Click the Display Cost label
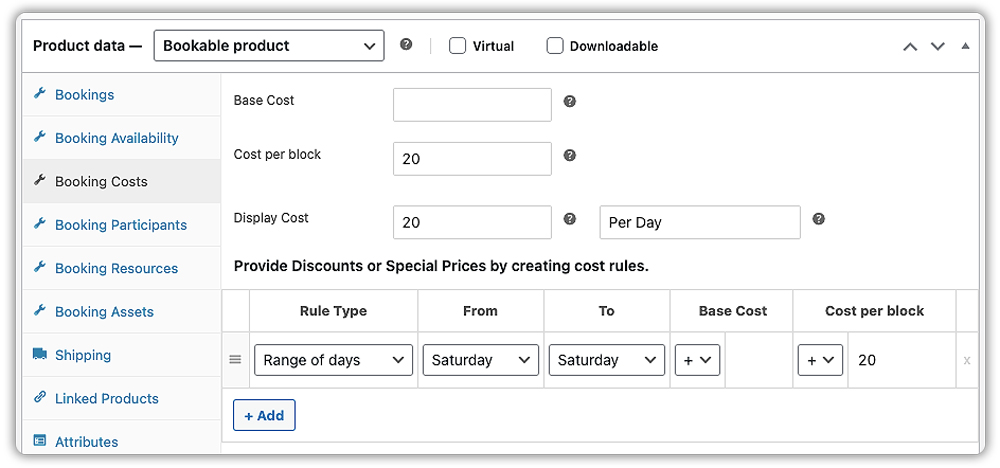Image resolution: width=1000 pixels, height=468 pixels. point(271,218)
